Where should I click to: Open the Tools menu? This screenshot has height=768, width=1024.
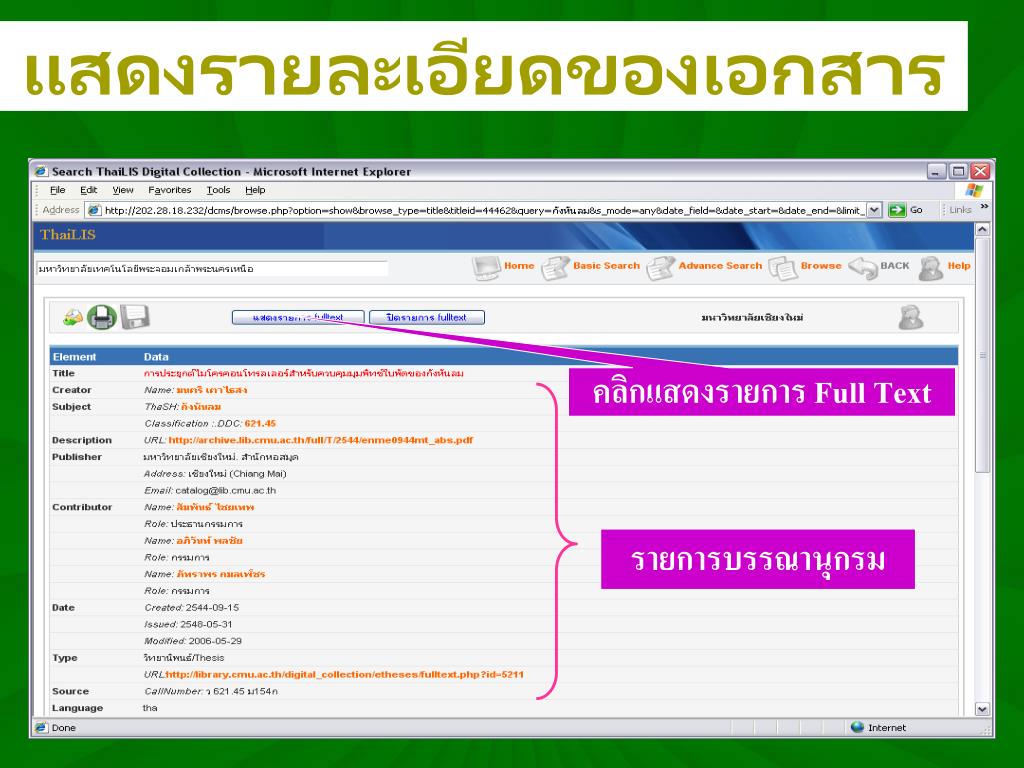(218, 190)
